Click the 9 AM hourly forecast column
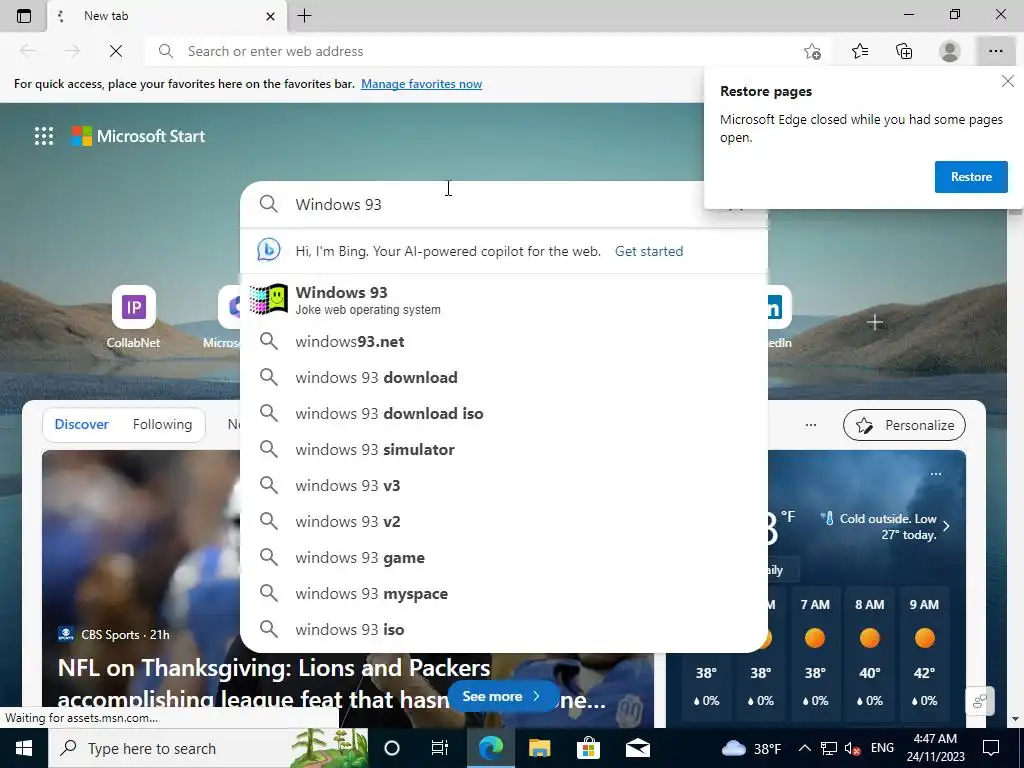This screenshot has width=1024, height=768. [924, 652]
